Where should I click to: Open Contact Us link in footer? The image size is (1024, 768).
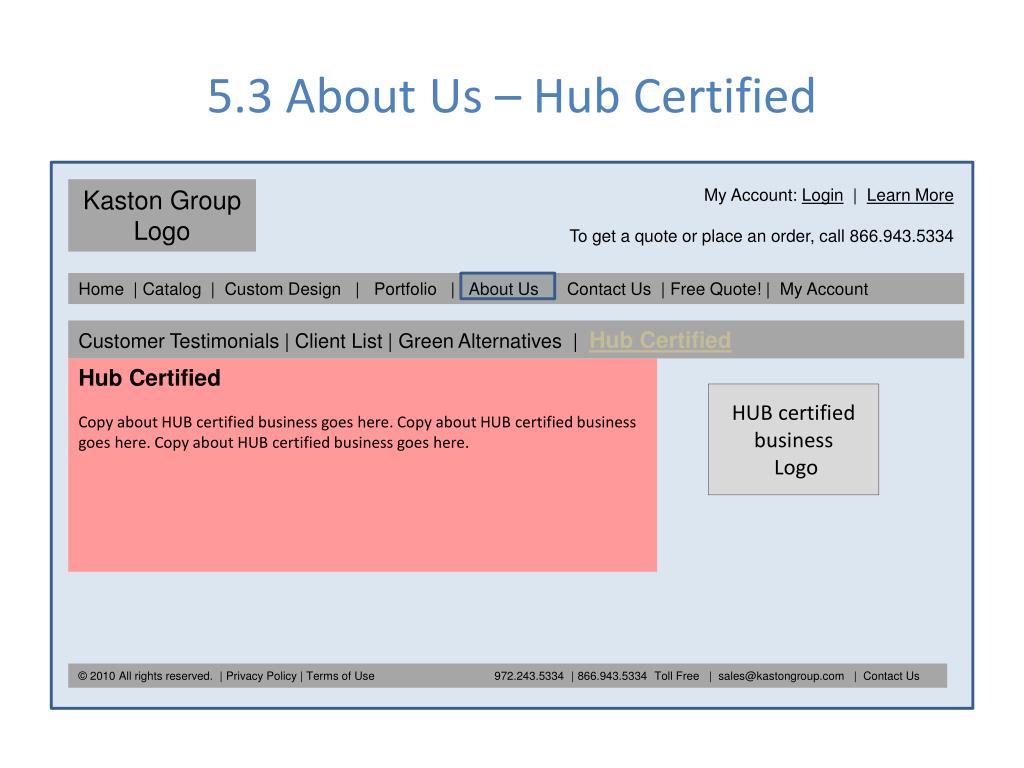point(891,676)
